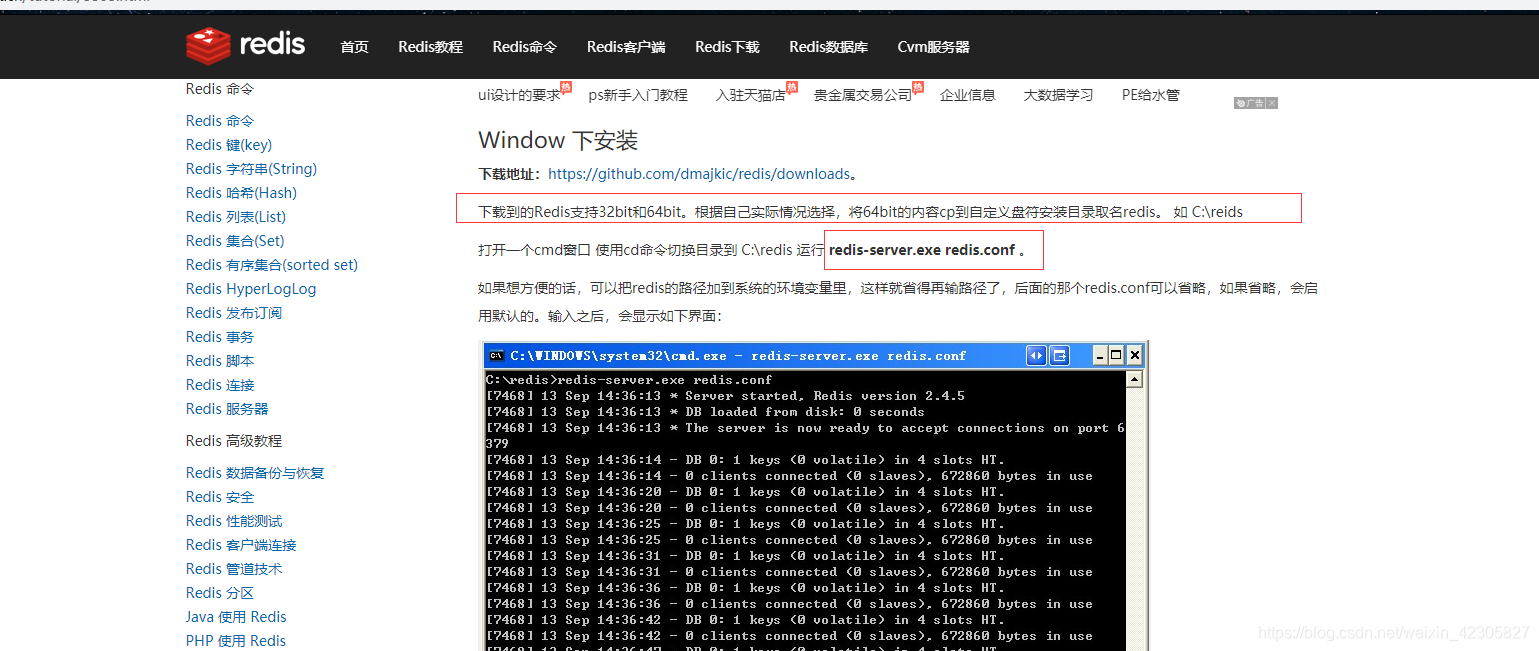Open Cvm服务器 navigation item
This screenshot has height=651, width=1539.
click(933, 47)
